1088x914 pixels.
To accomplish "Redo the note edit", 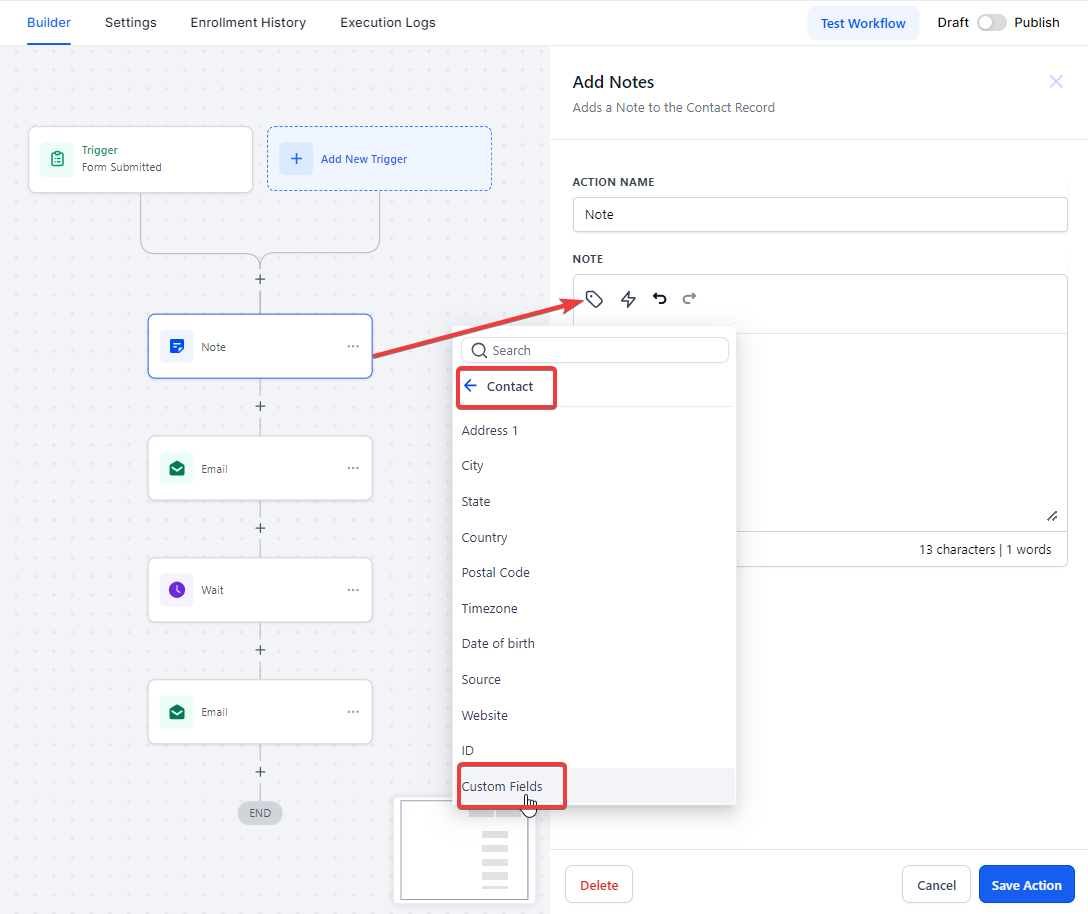I will click(689, 298).
